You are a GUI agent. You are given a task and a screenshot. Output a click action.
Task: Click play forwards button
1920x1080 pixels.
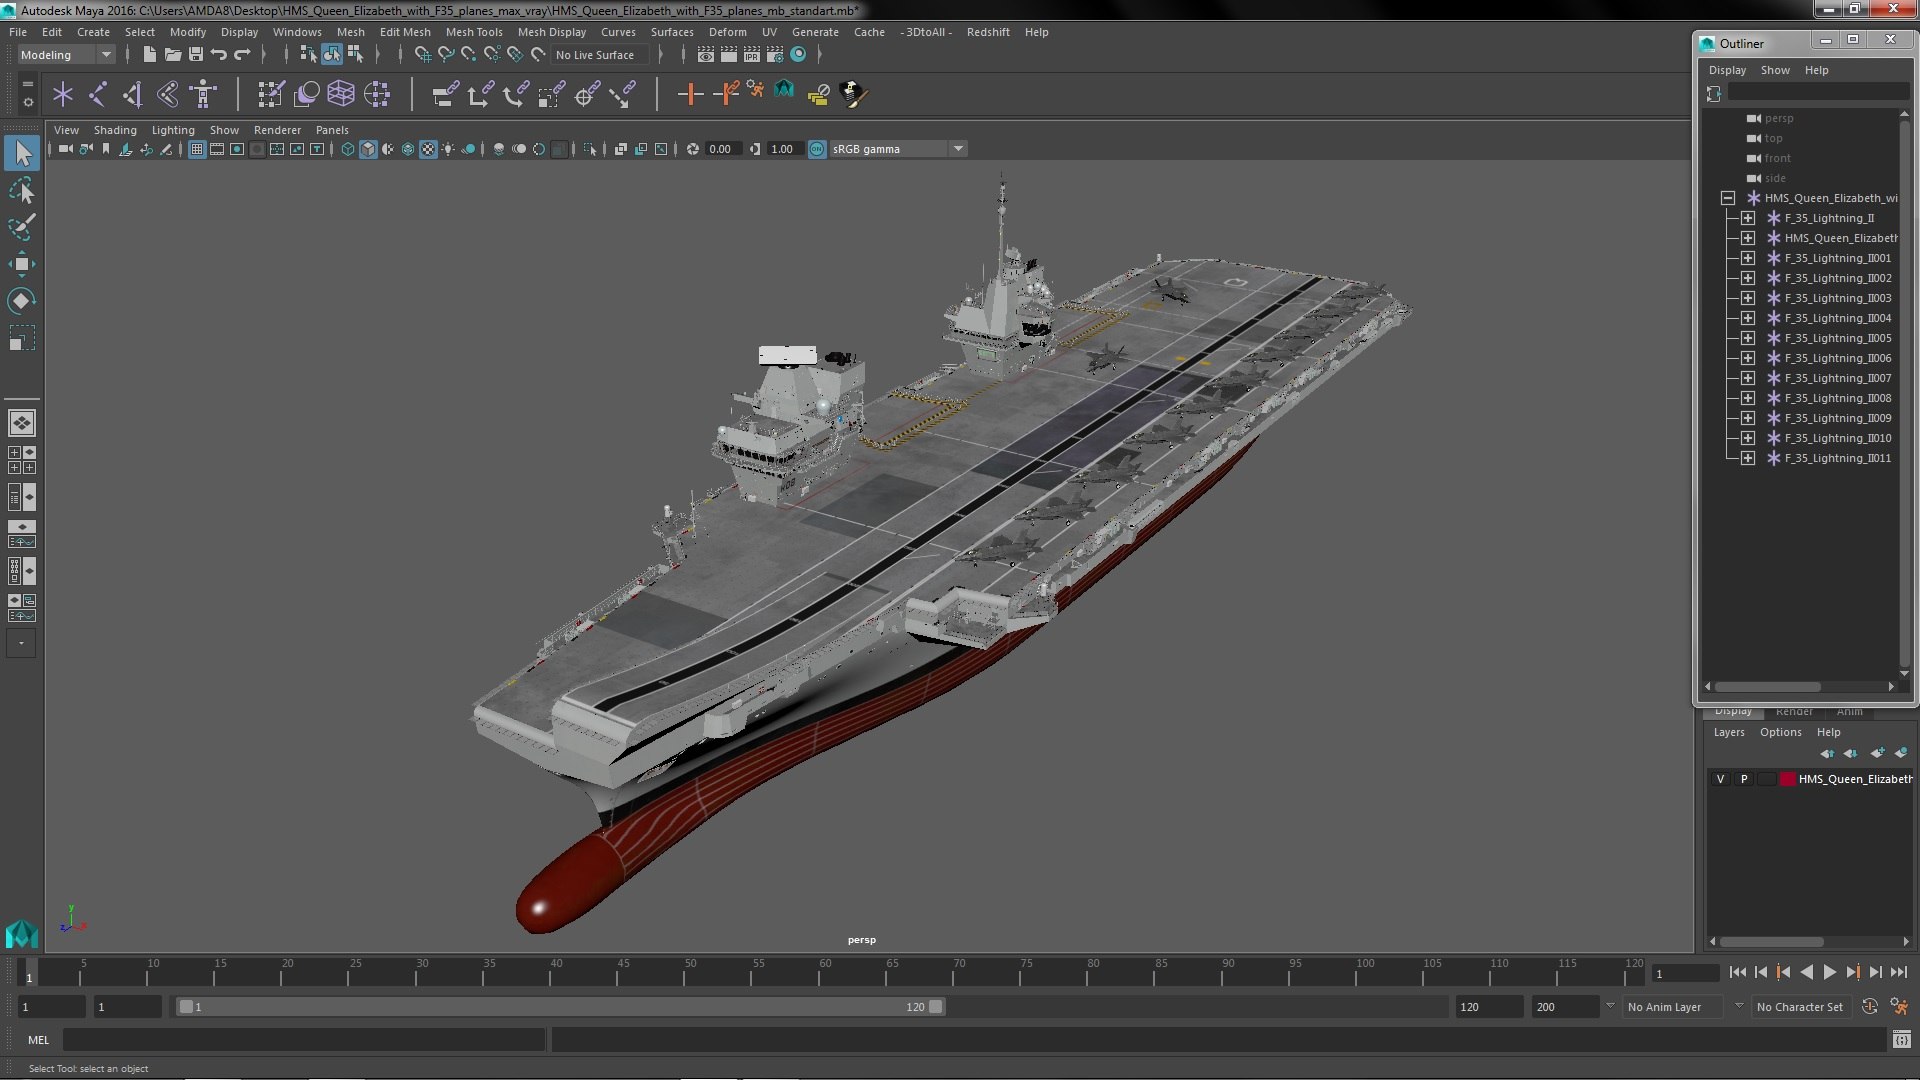[x=1830, y=972]
